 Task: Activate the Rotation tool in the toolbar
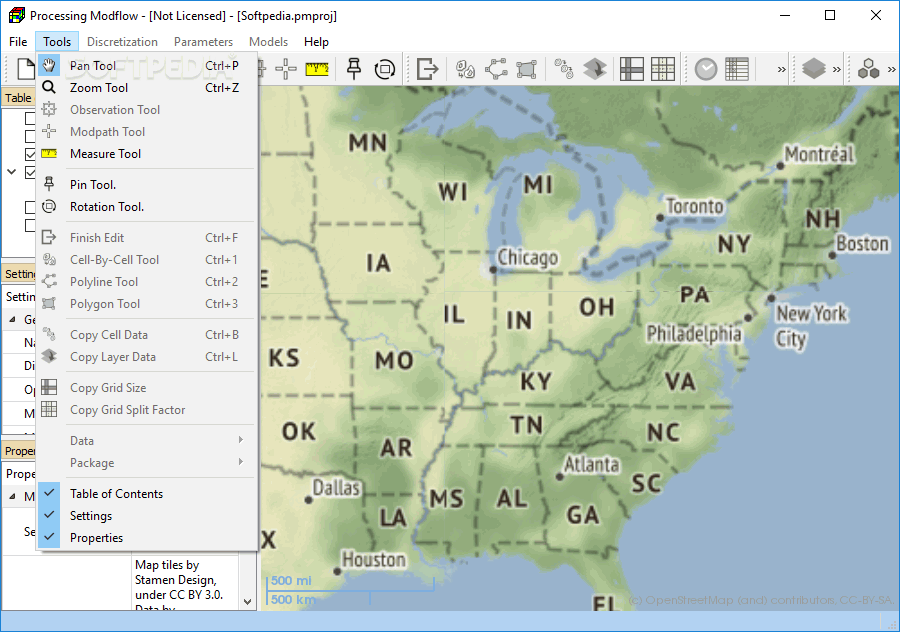(x=385, y=69)
